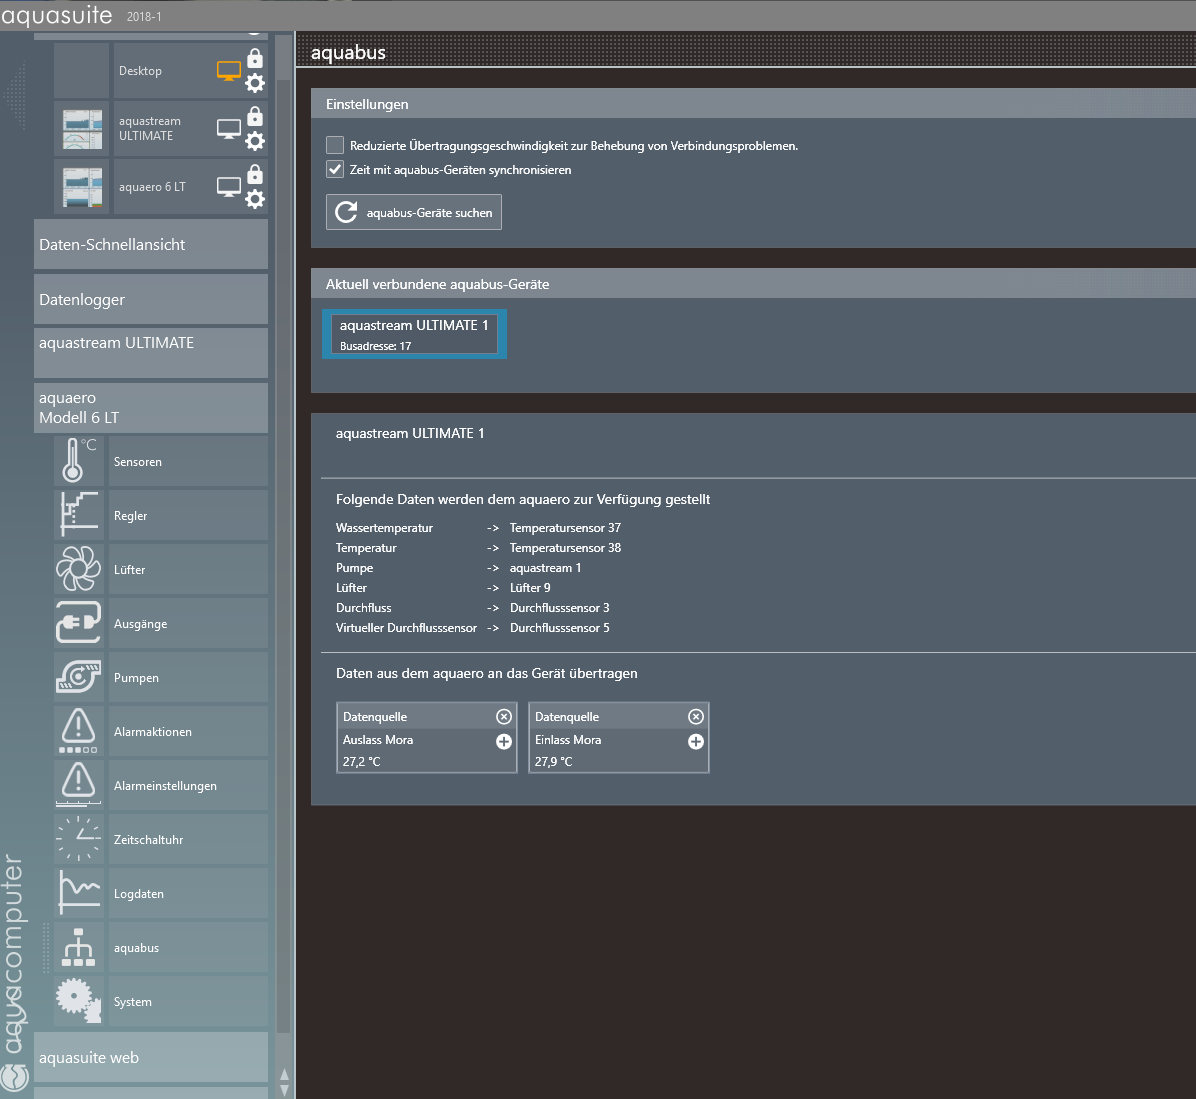Expand the Daten-Schnellansicht section
This screenshot has height=1099, width=1196.
tap(150, 245)
